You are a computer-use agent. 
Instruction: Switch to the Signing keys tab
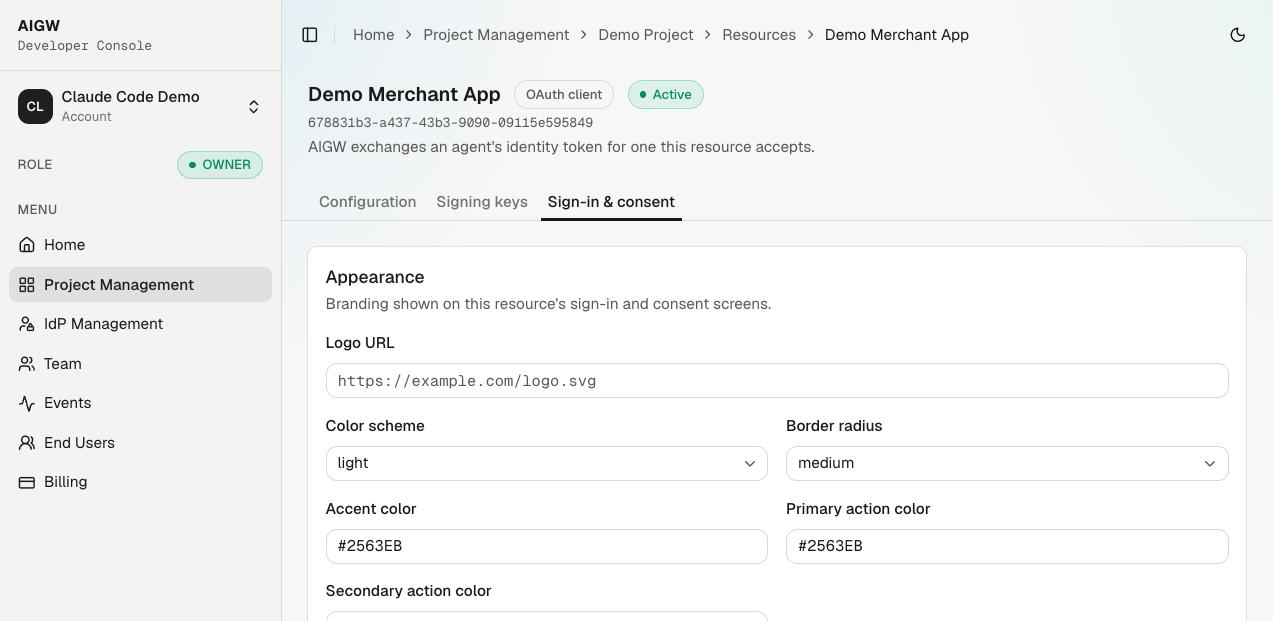click(482, 202)
